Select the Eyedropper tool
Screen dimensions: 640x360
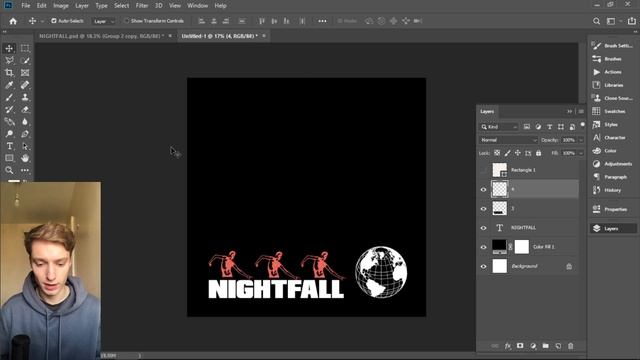tap(9, 85)
